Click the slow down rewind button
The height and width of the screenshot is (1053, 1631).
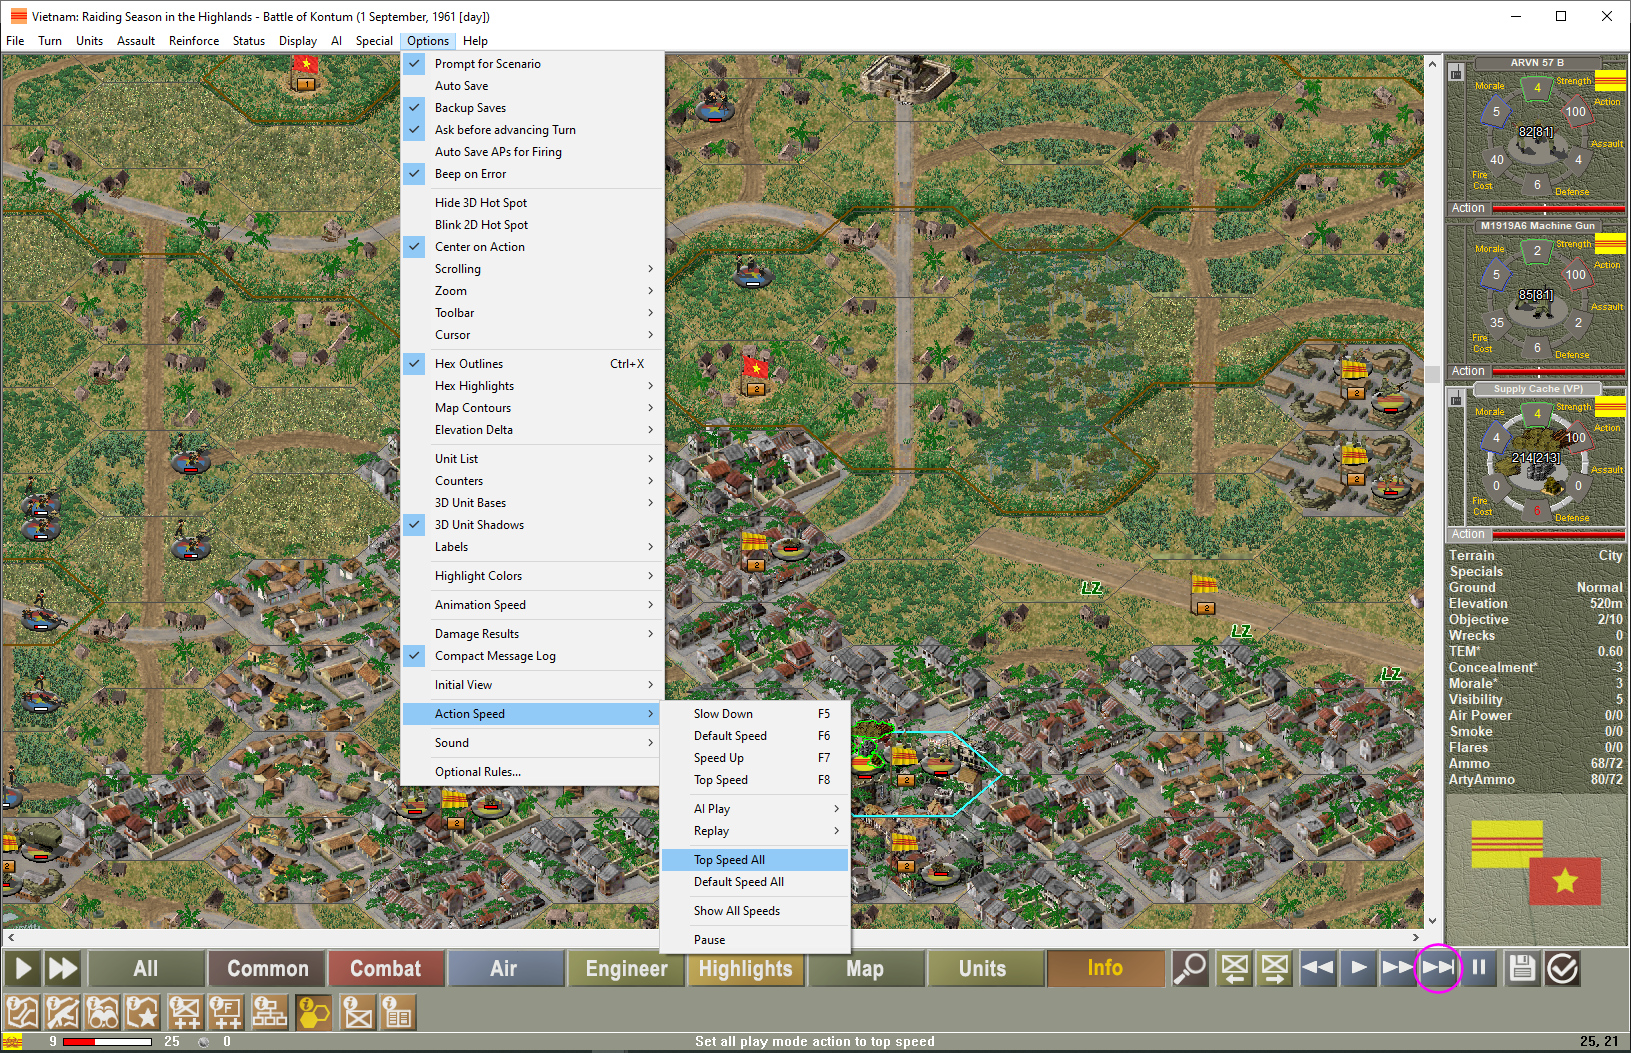tap(1318, 968)
